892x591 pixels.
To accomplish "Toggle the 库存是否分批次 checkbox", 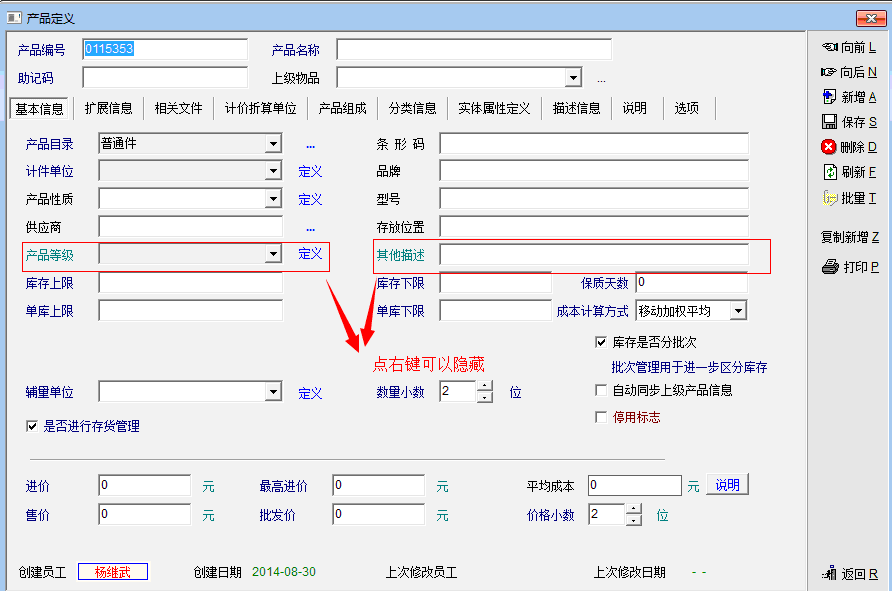I will point(601,342).
